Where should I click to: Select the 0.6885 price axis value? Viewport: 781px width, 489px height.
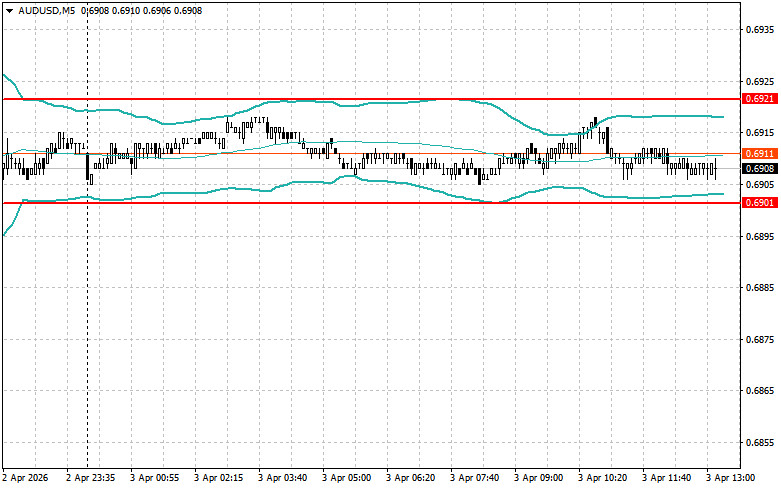(x=760, y=288)
